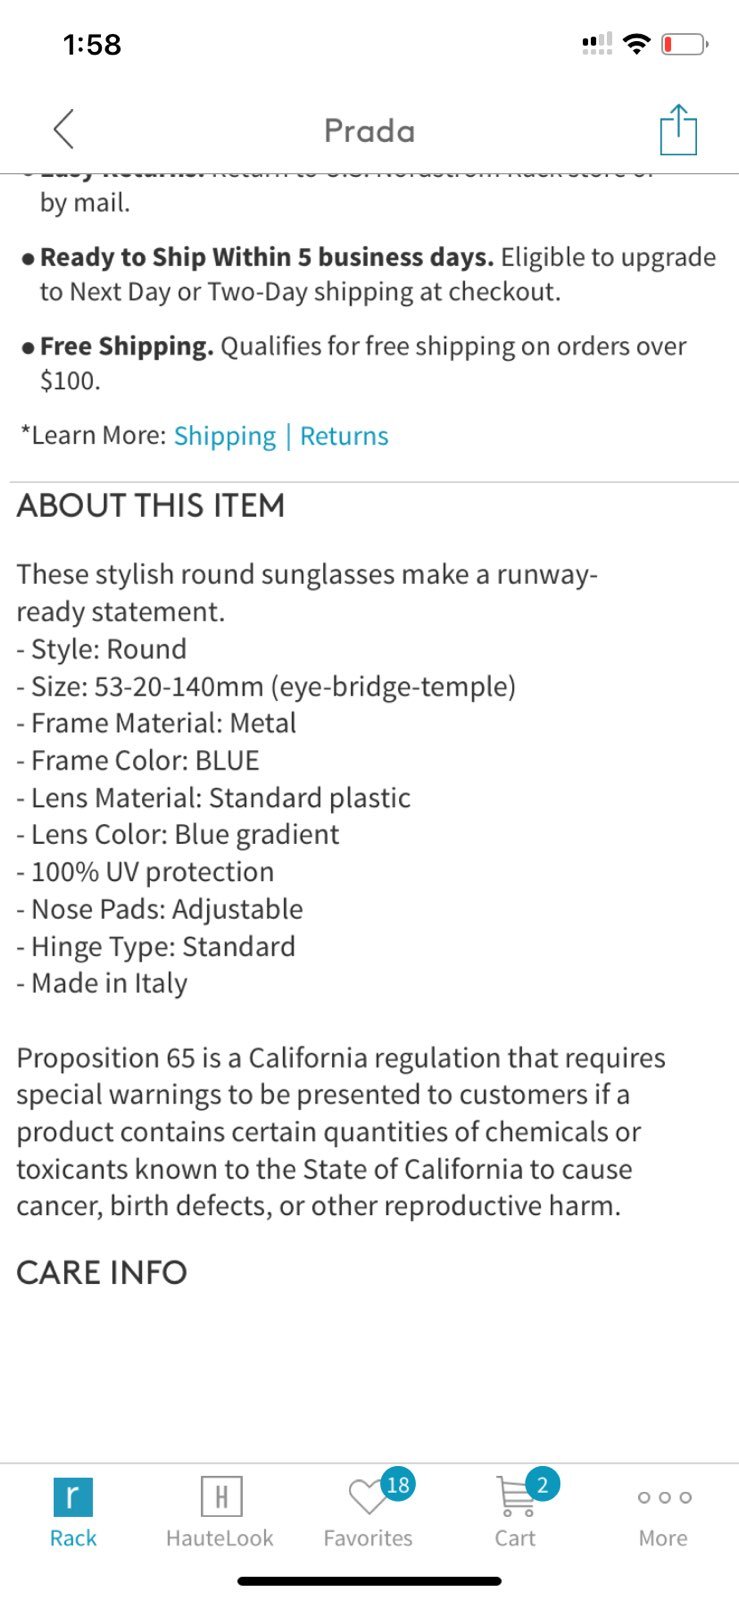Tap the battery indicator in status bar
The width and height of the screenshot is (739, 1600).
click(x=685, y=44)
